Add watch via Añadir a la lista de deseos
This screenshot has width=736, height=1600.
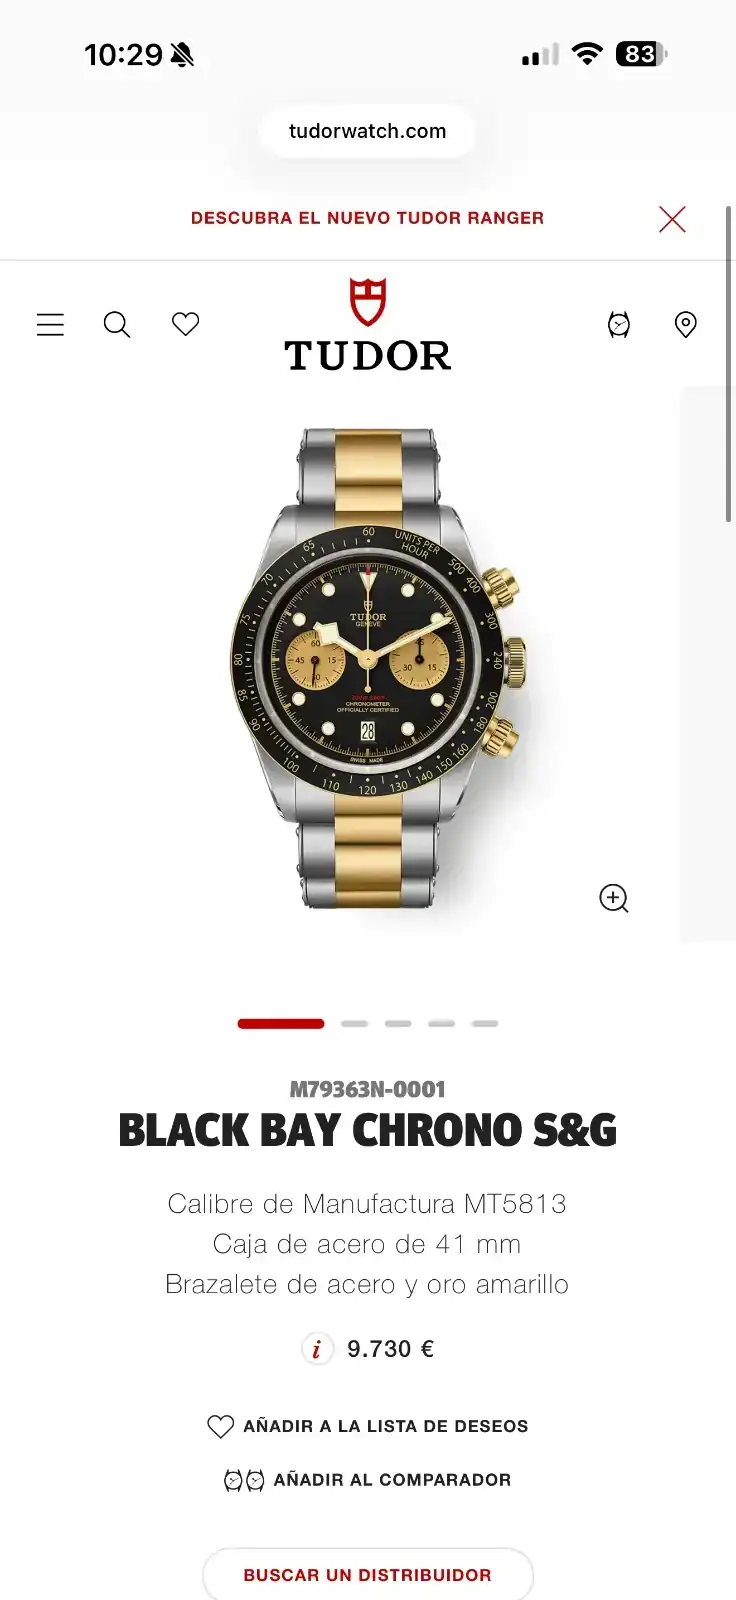click(367, 1426)
